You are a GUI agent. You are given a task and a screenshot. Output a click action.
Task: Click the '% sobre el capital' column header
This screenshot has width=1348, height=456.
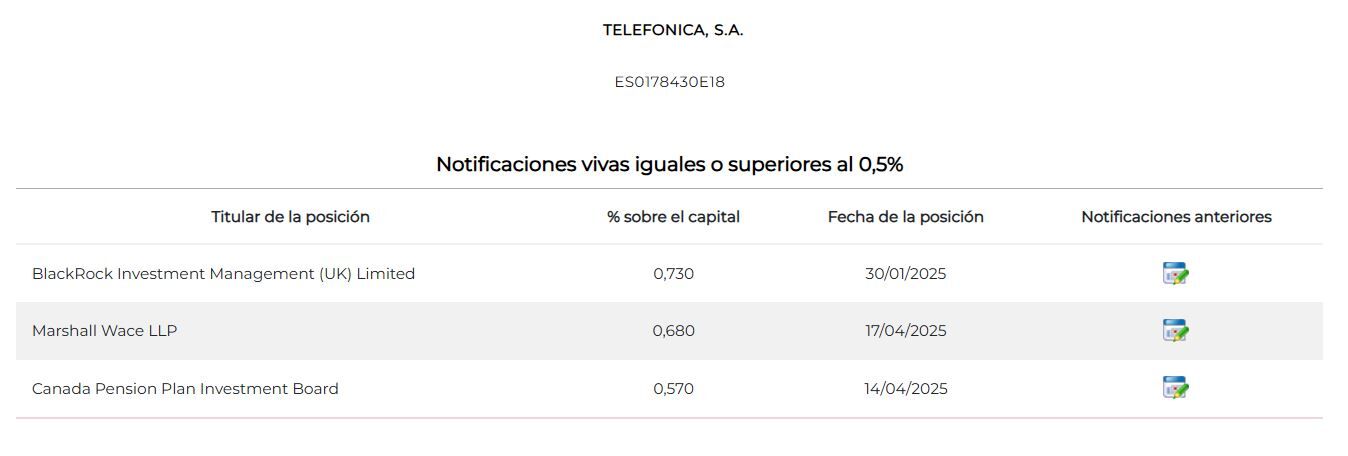(673, 217)
